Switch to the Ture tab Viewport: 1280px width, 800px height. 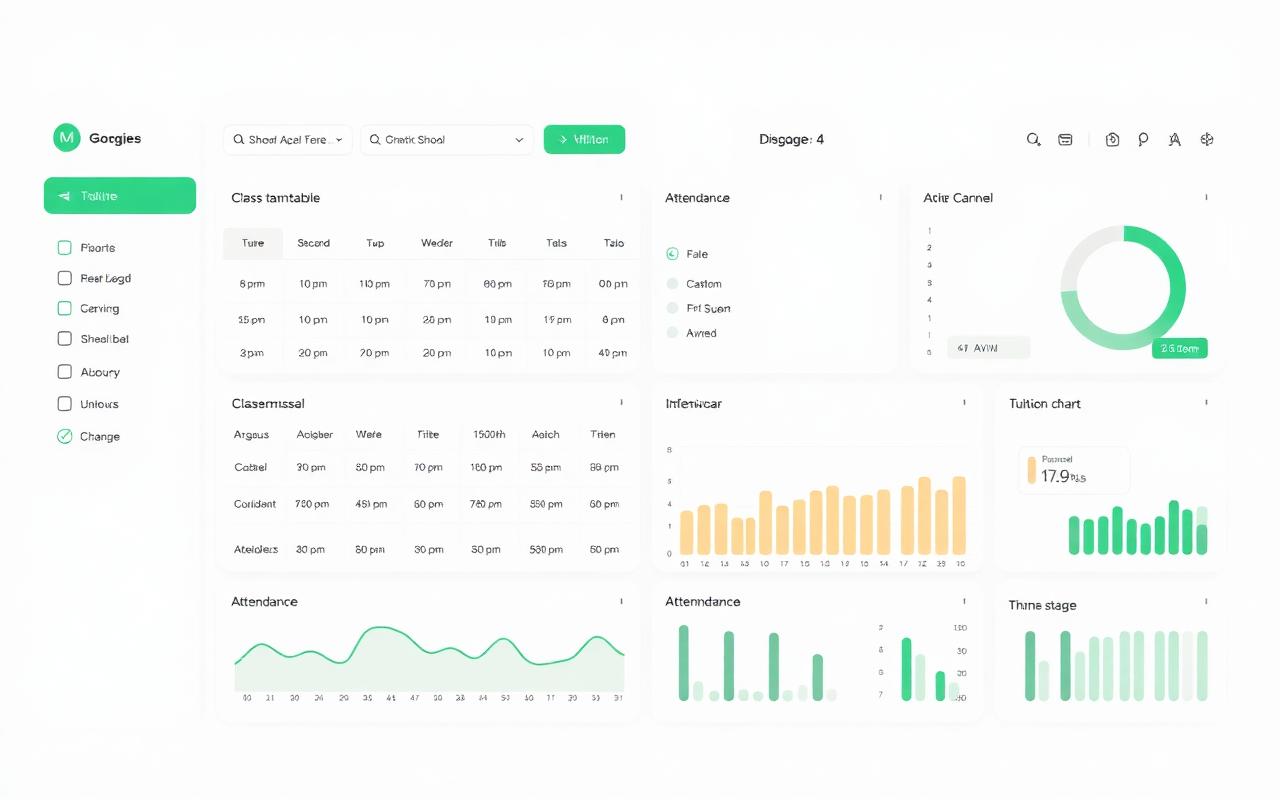[x=253, y=243]
